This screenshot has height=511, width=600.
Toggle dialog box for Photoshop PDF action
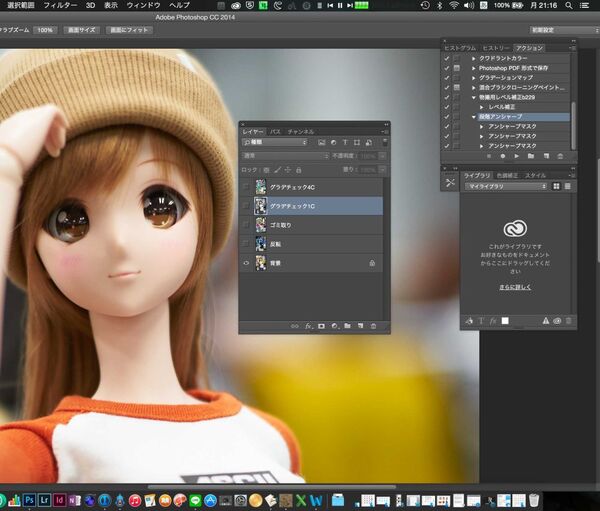tap(457, 68)
